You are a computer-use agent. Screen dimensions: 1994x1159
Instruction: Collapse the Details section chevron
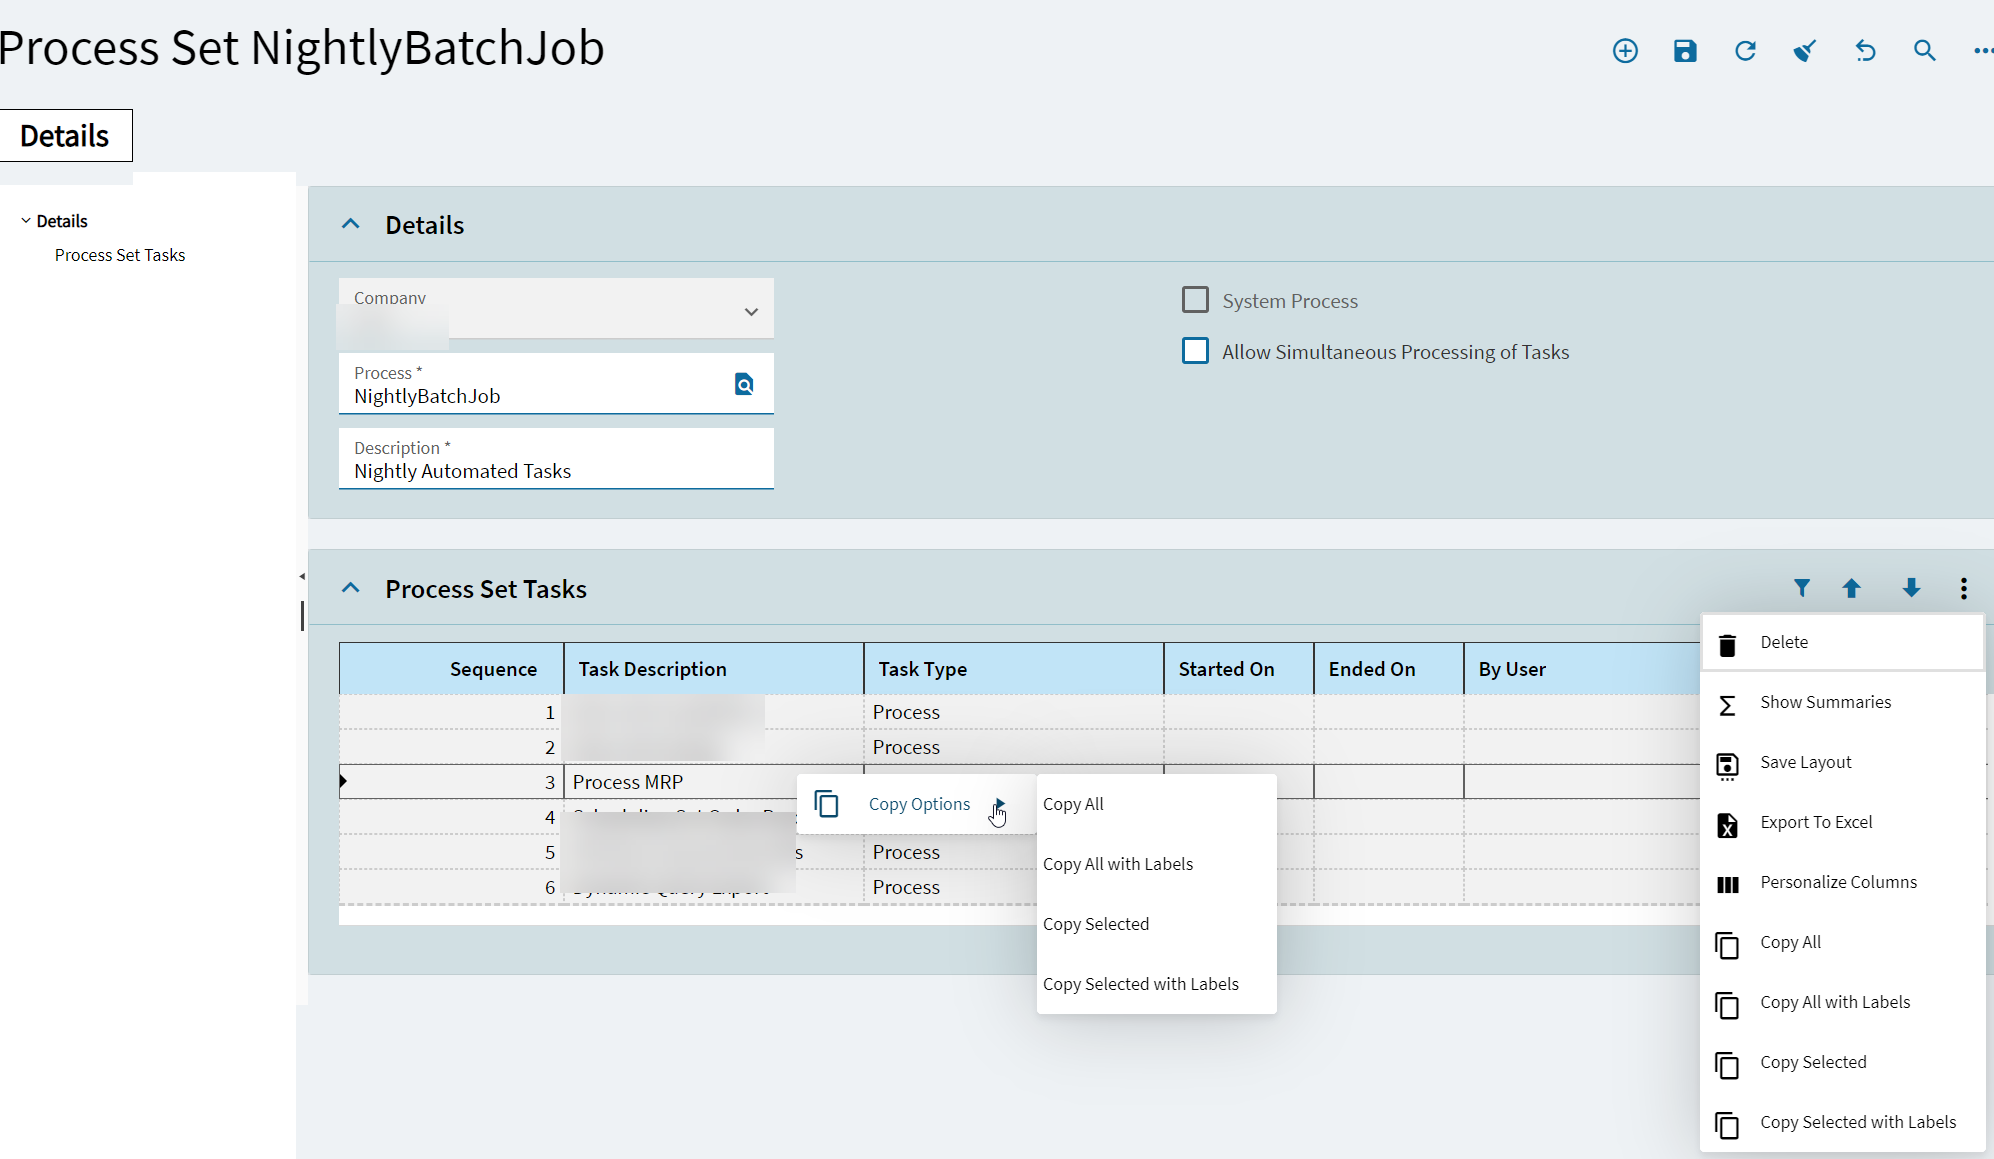[x=350, y=224]
